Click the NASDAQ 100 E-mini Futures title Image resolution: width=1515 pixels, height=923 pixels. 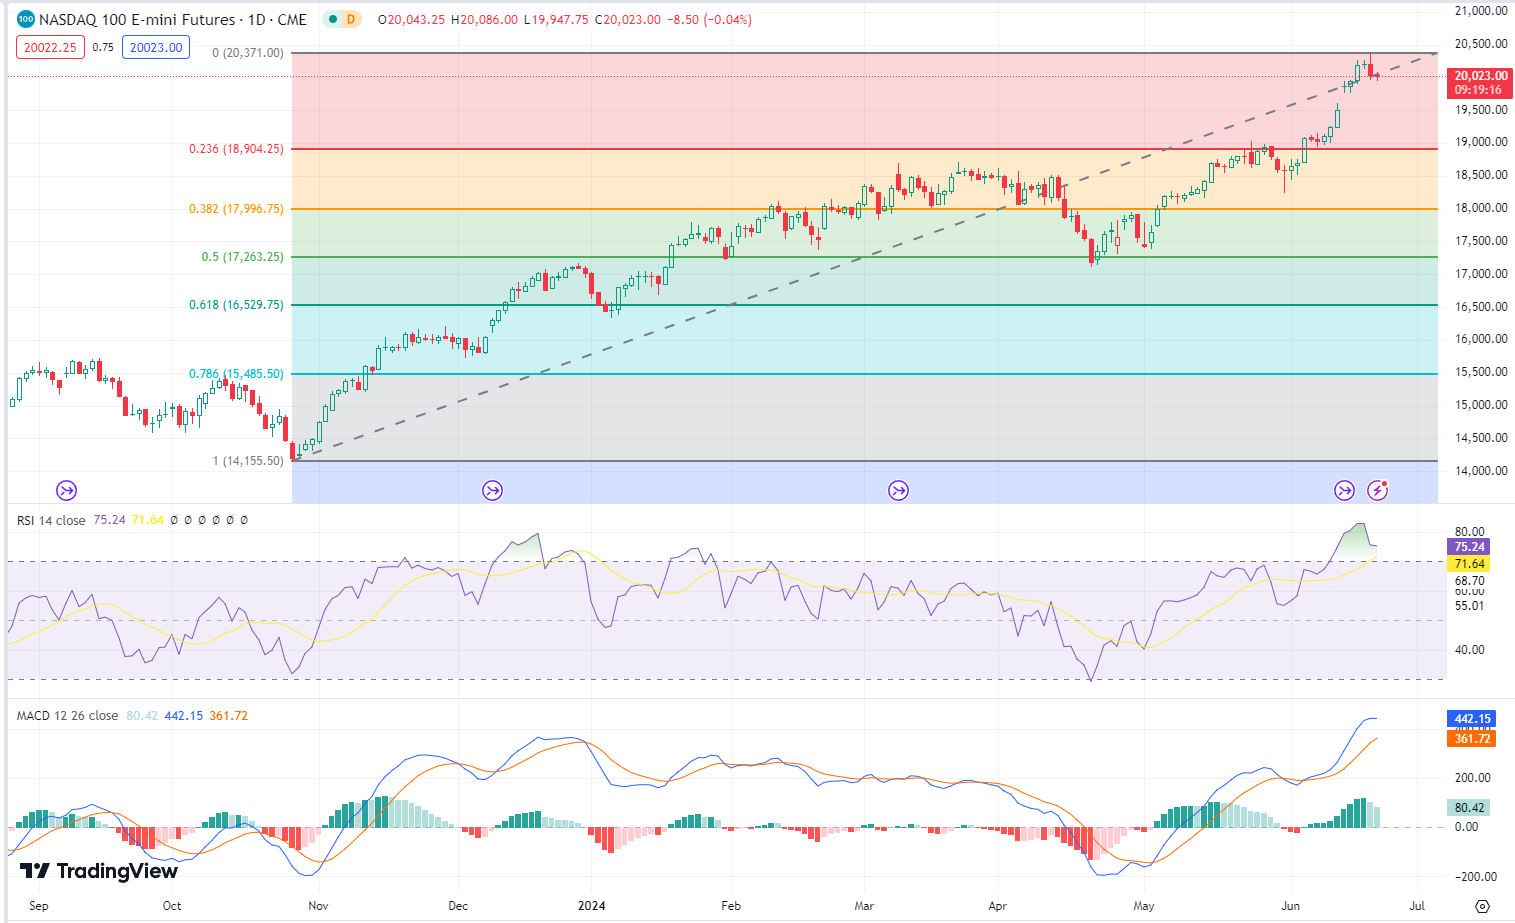(137, 19)
